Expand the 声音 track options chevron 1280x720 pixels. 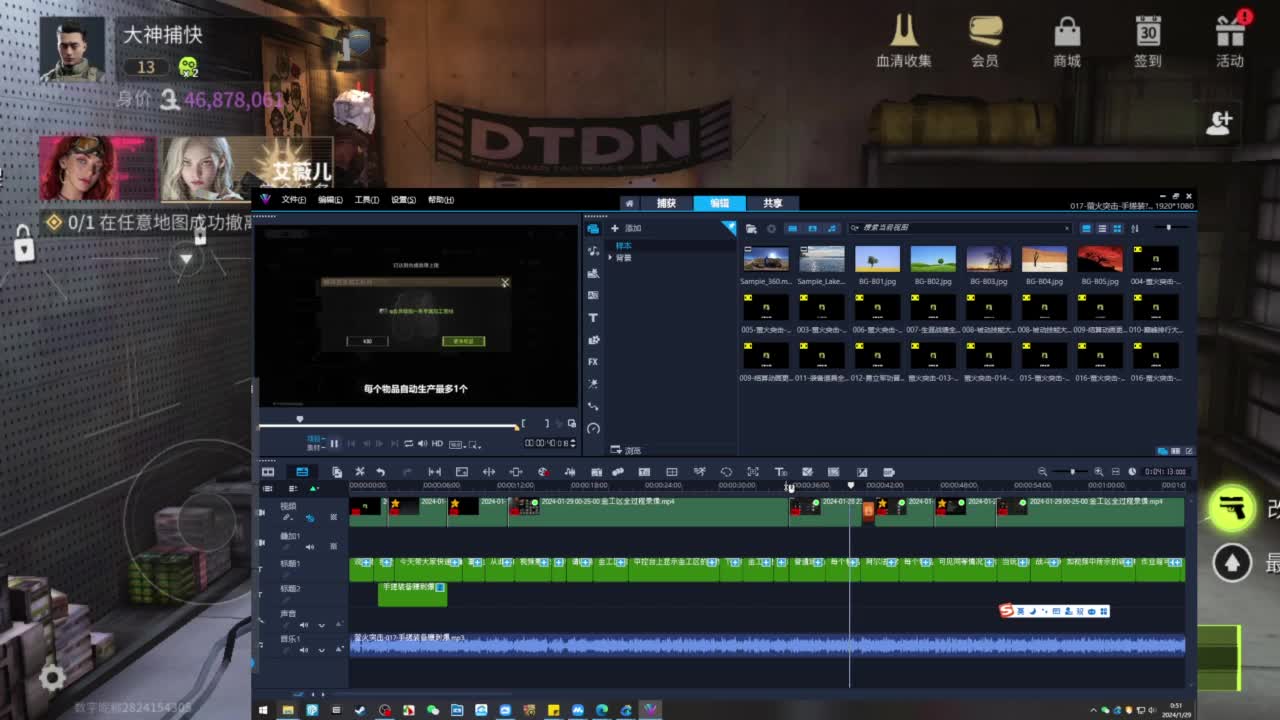[x=321, y=625]
